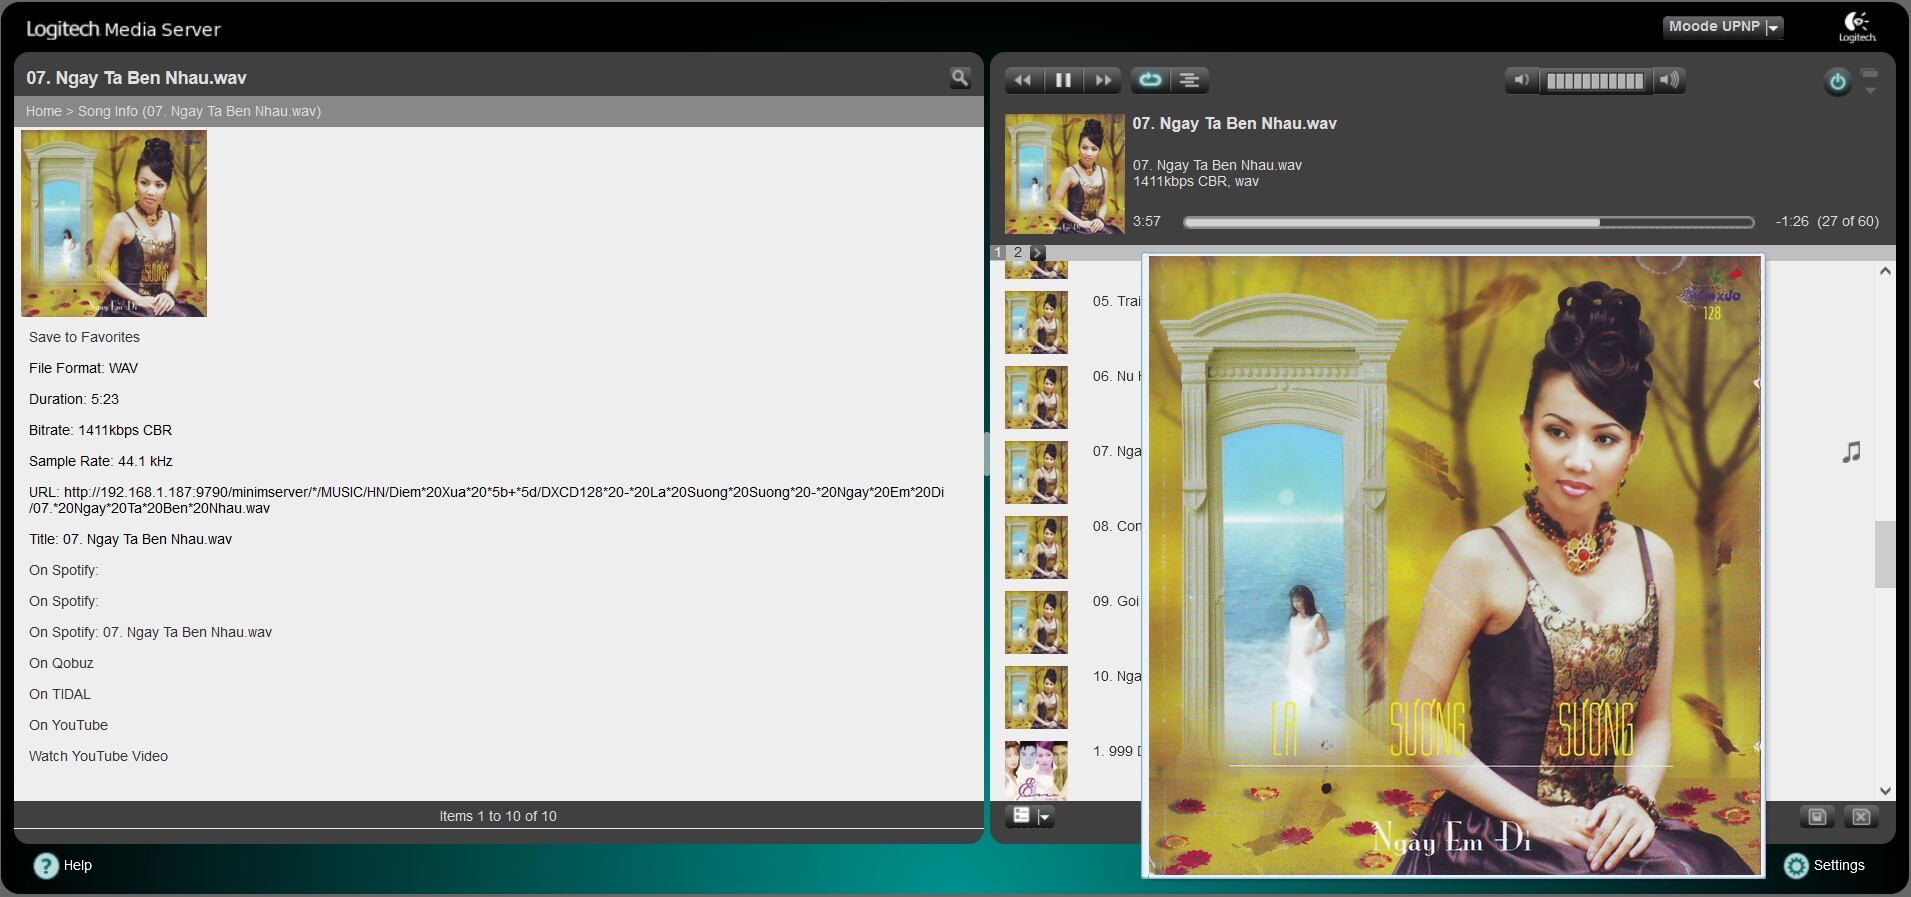The height and width of the screenshot is (897, 1911).
Task: Click the 'Duration: 5:23' text
Action: 74,399
